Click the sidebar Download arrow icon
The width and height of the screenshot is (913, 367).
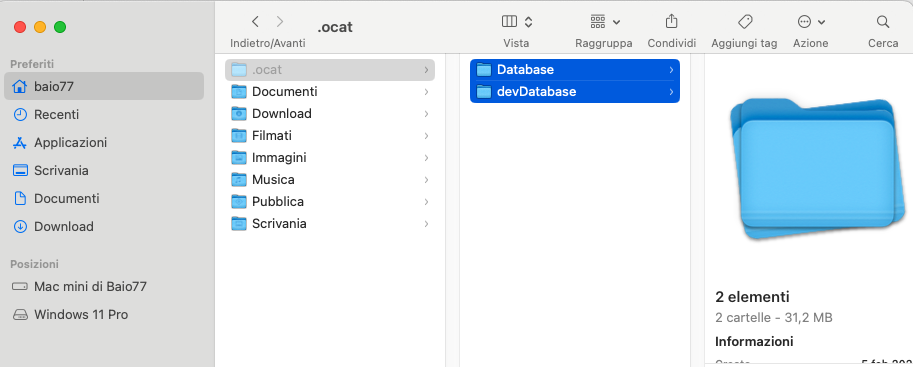(20, 226)
